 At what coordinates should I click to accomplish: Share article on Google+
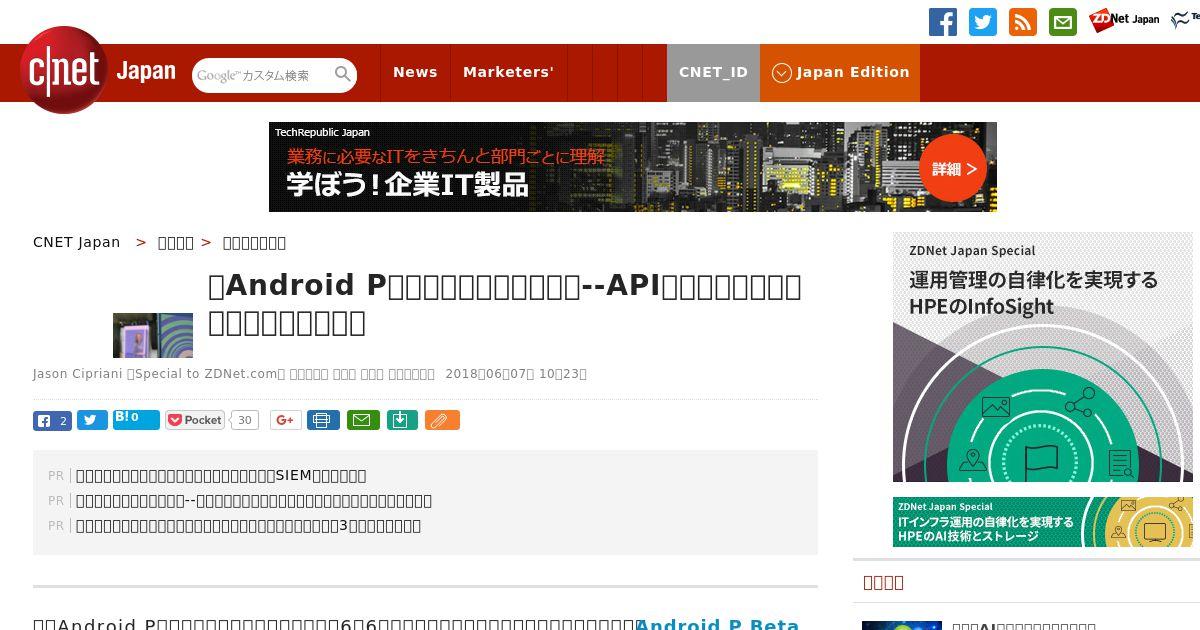(x=285, y=420)
